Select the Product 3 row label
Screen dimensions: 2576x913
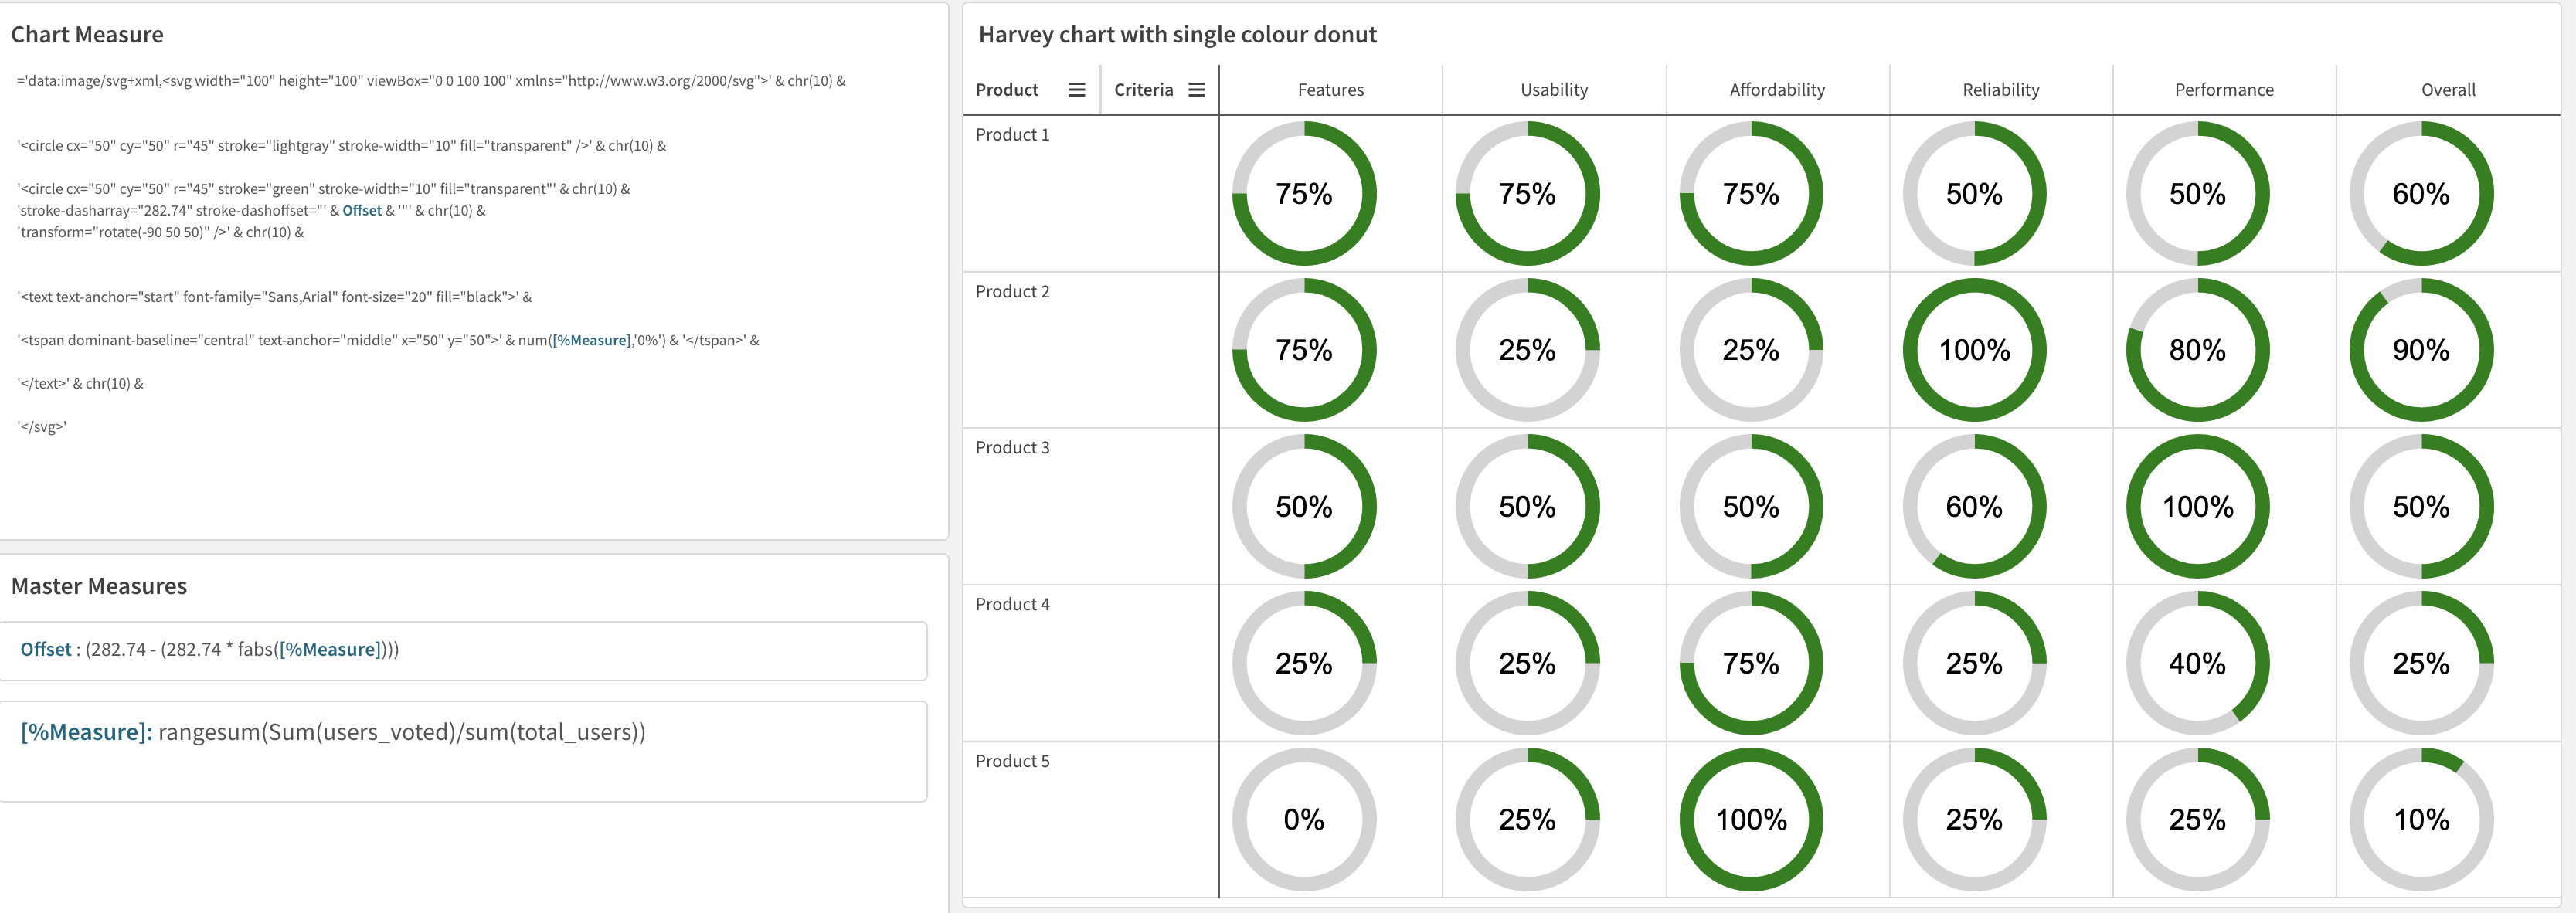(x=1012, y=447)
